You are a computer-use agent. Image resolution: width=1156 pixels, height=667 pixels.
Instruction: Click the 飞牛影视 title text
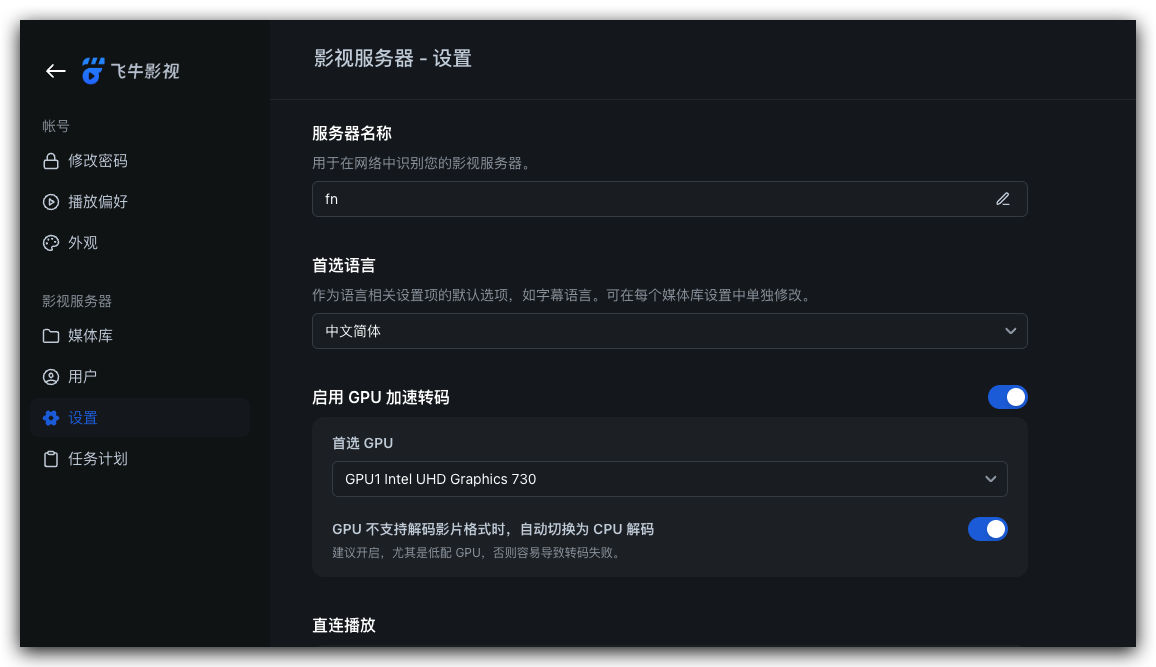coord(146,71)
